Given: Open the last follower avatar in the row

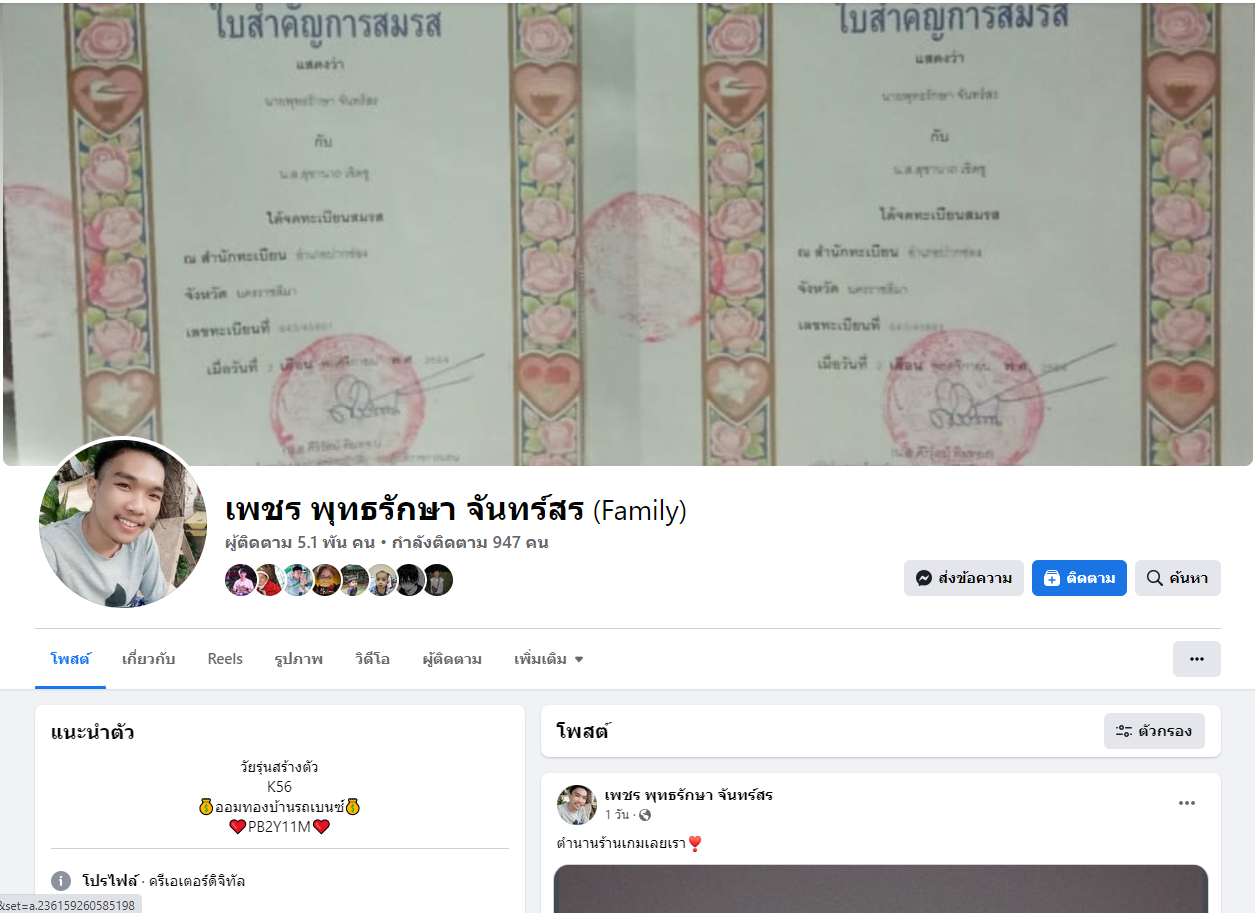Looking at the screenshot, I should click(x=438, y=580).
